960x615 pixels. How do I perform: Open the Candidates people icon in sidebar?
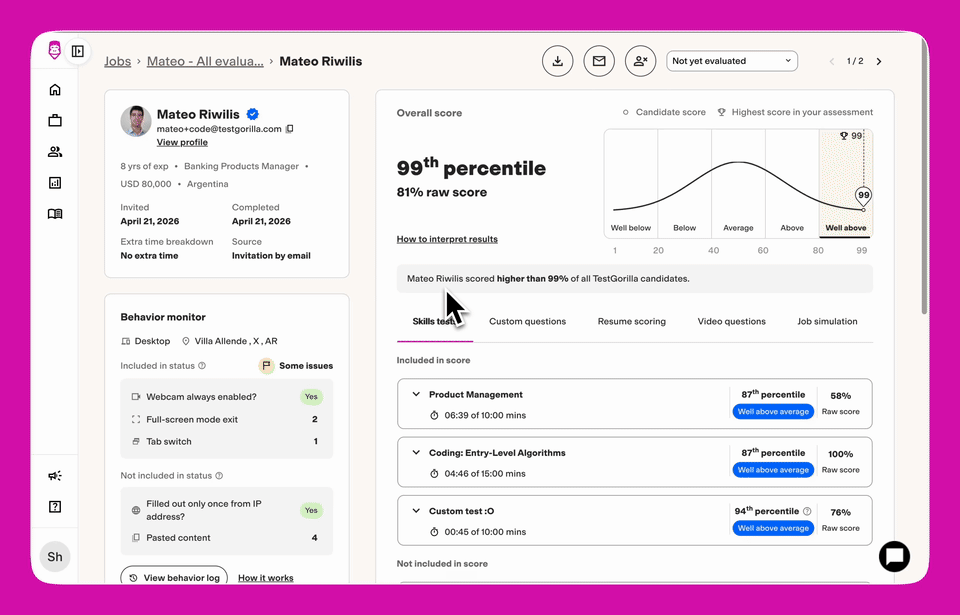tap(55, 152)
